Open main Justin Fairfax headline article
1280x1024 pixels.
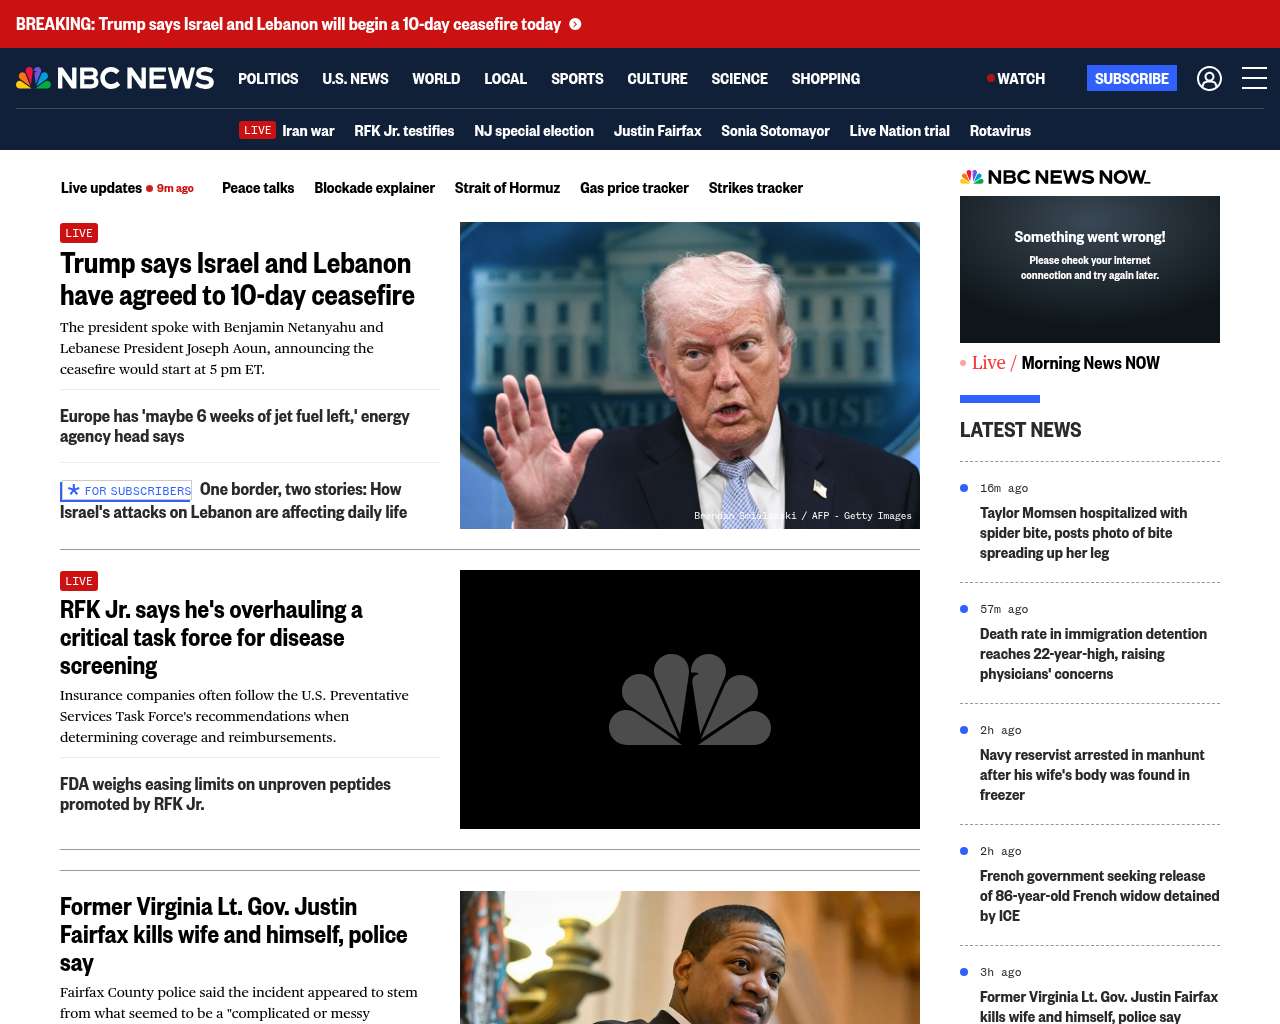234,934
